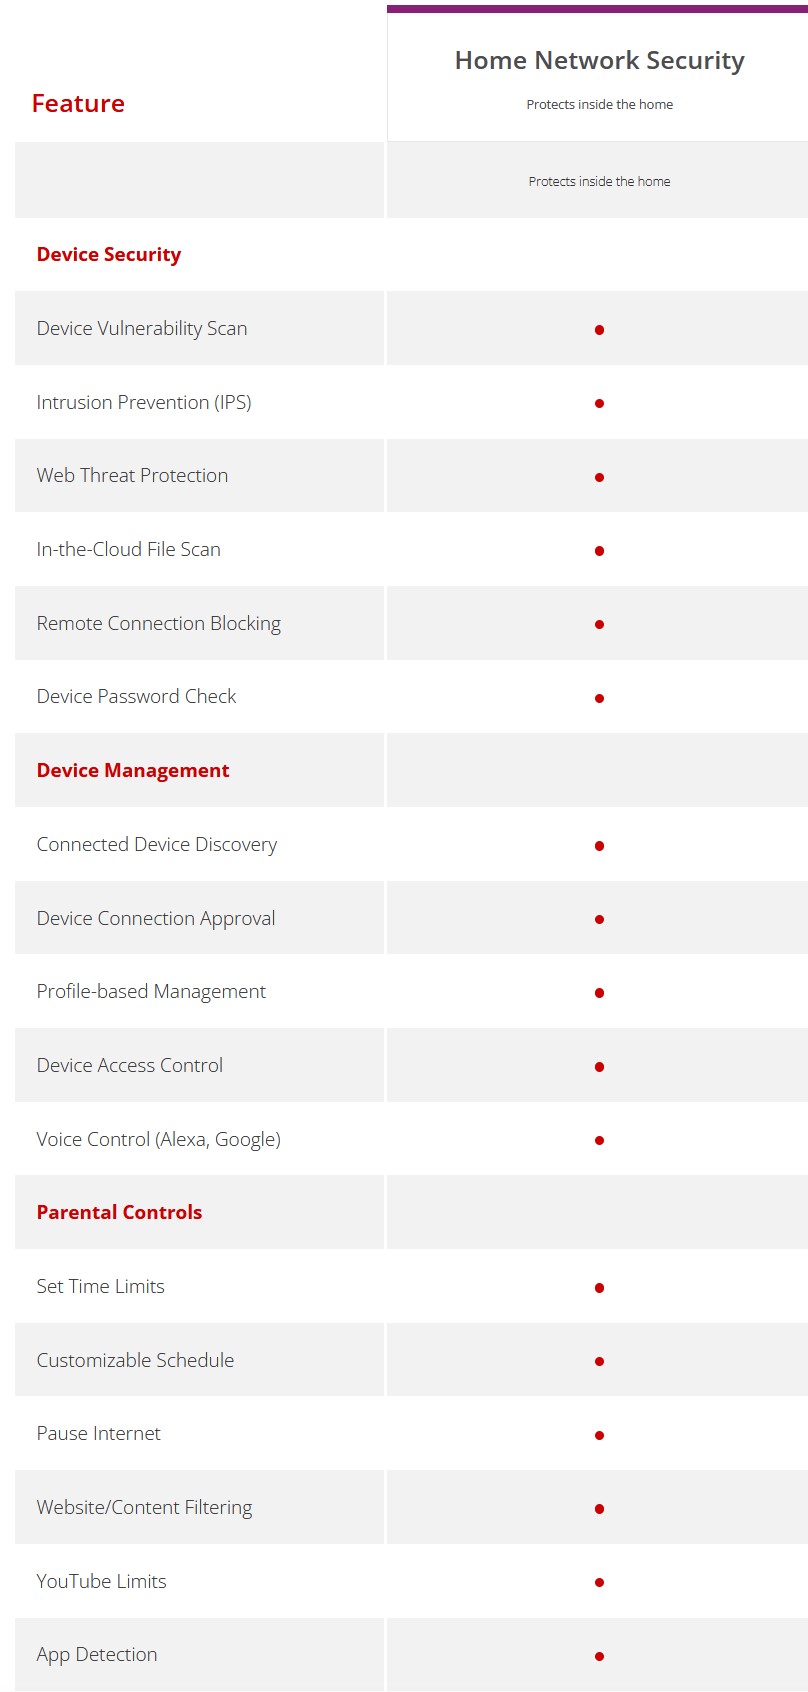The height and width of the screenshot is (1692, 808).
Task: Select the Web Threat Protection dot indicator
Action: pos(599,477)
